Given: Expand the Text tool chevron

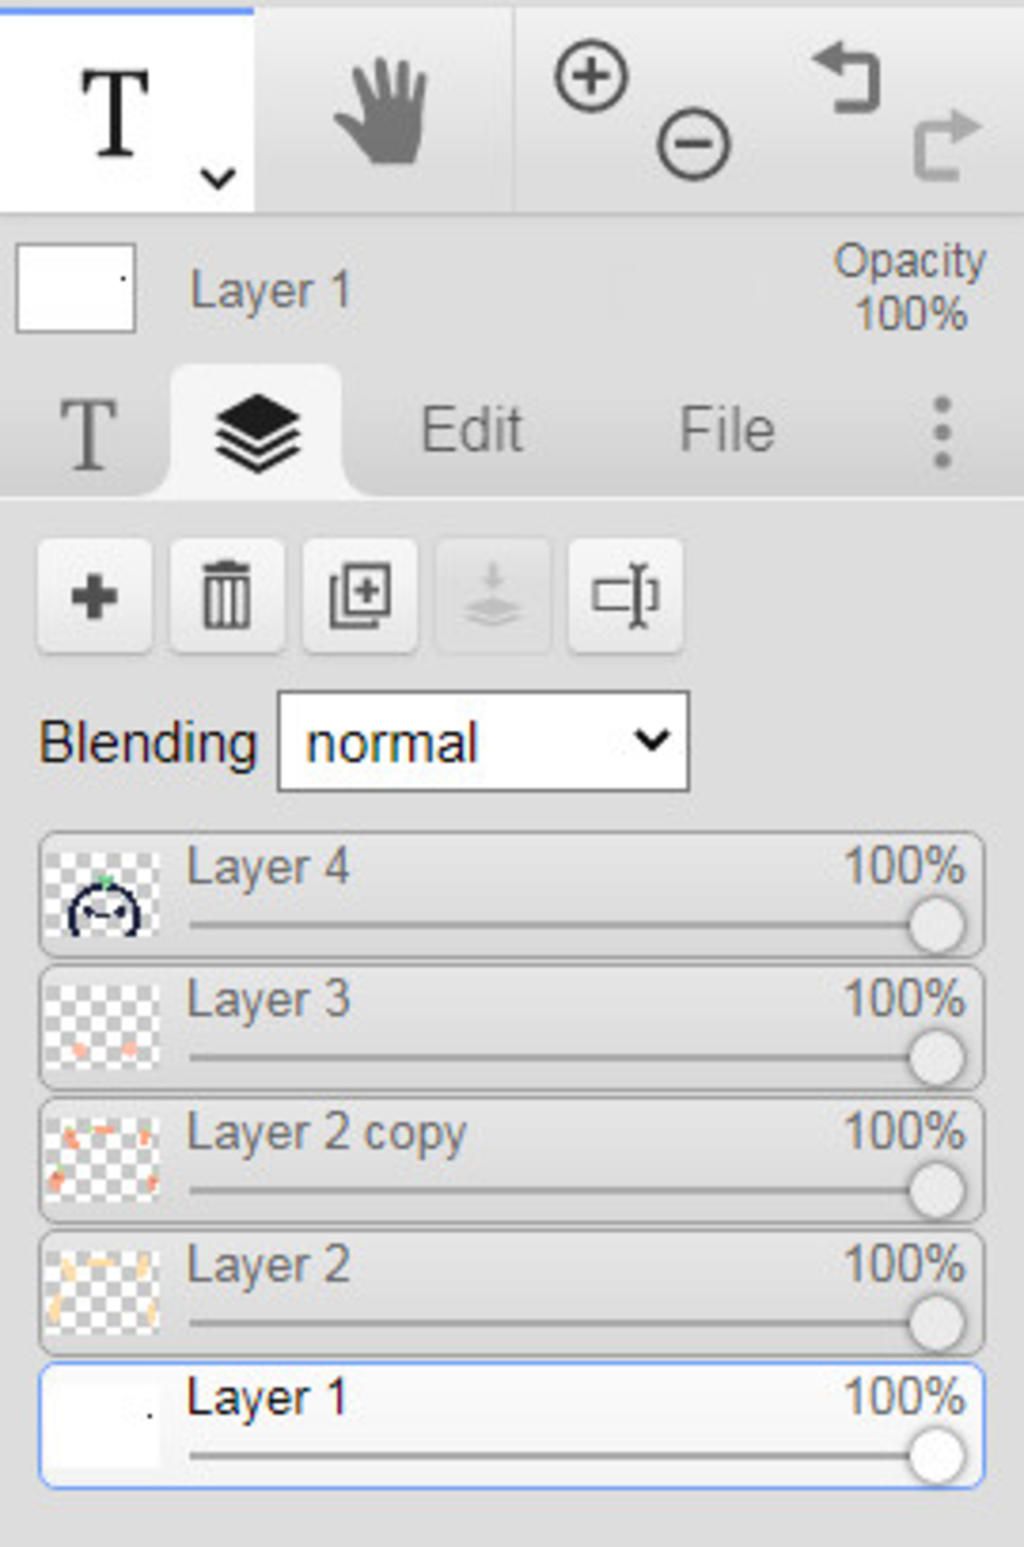Looking at the screenshot, I should (x=217, y=178).
